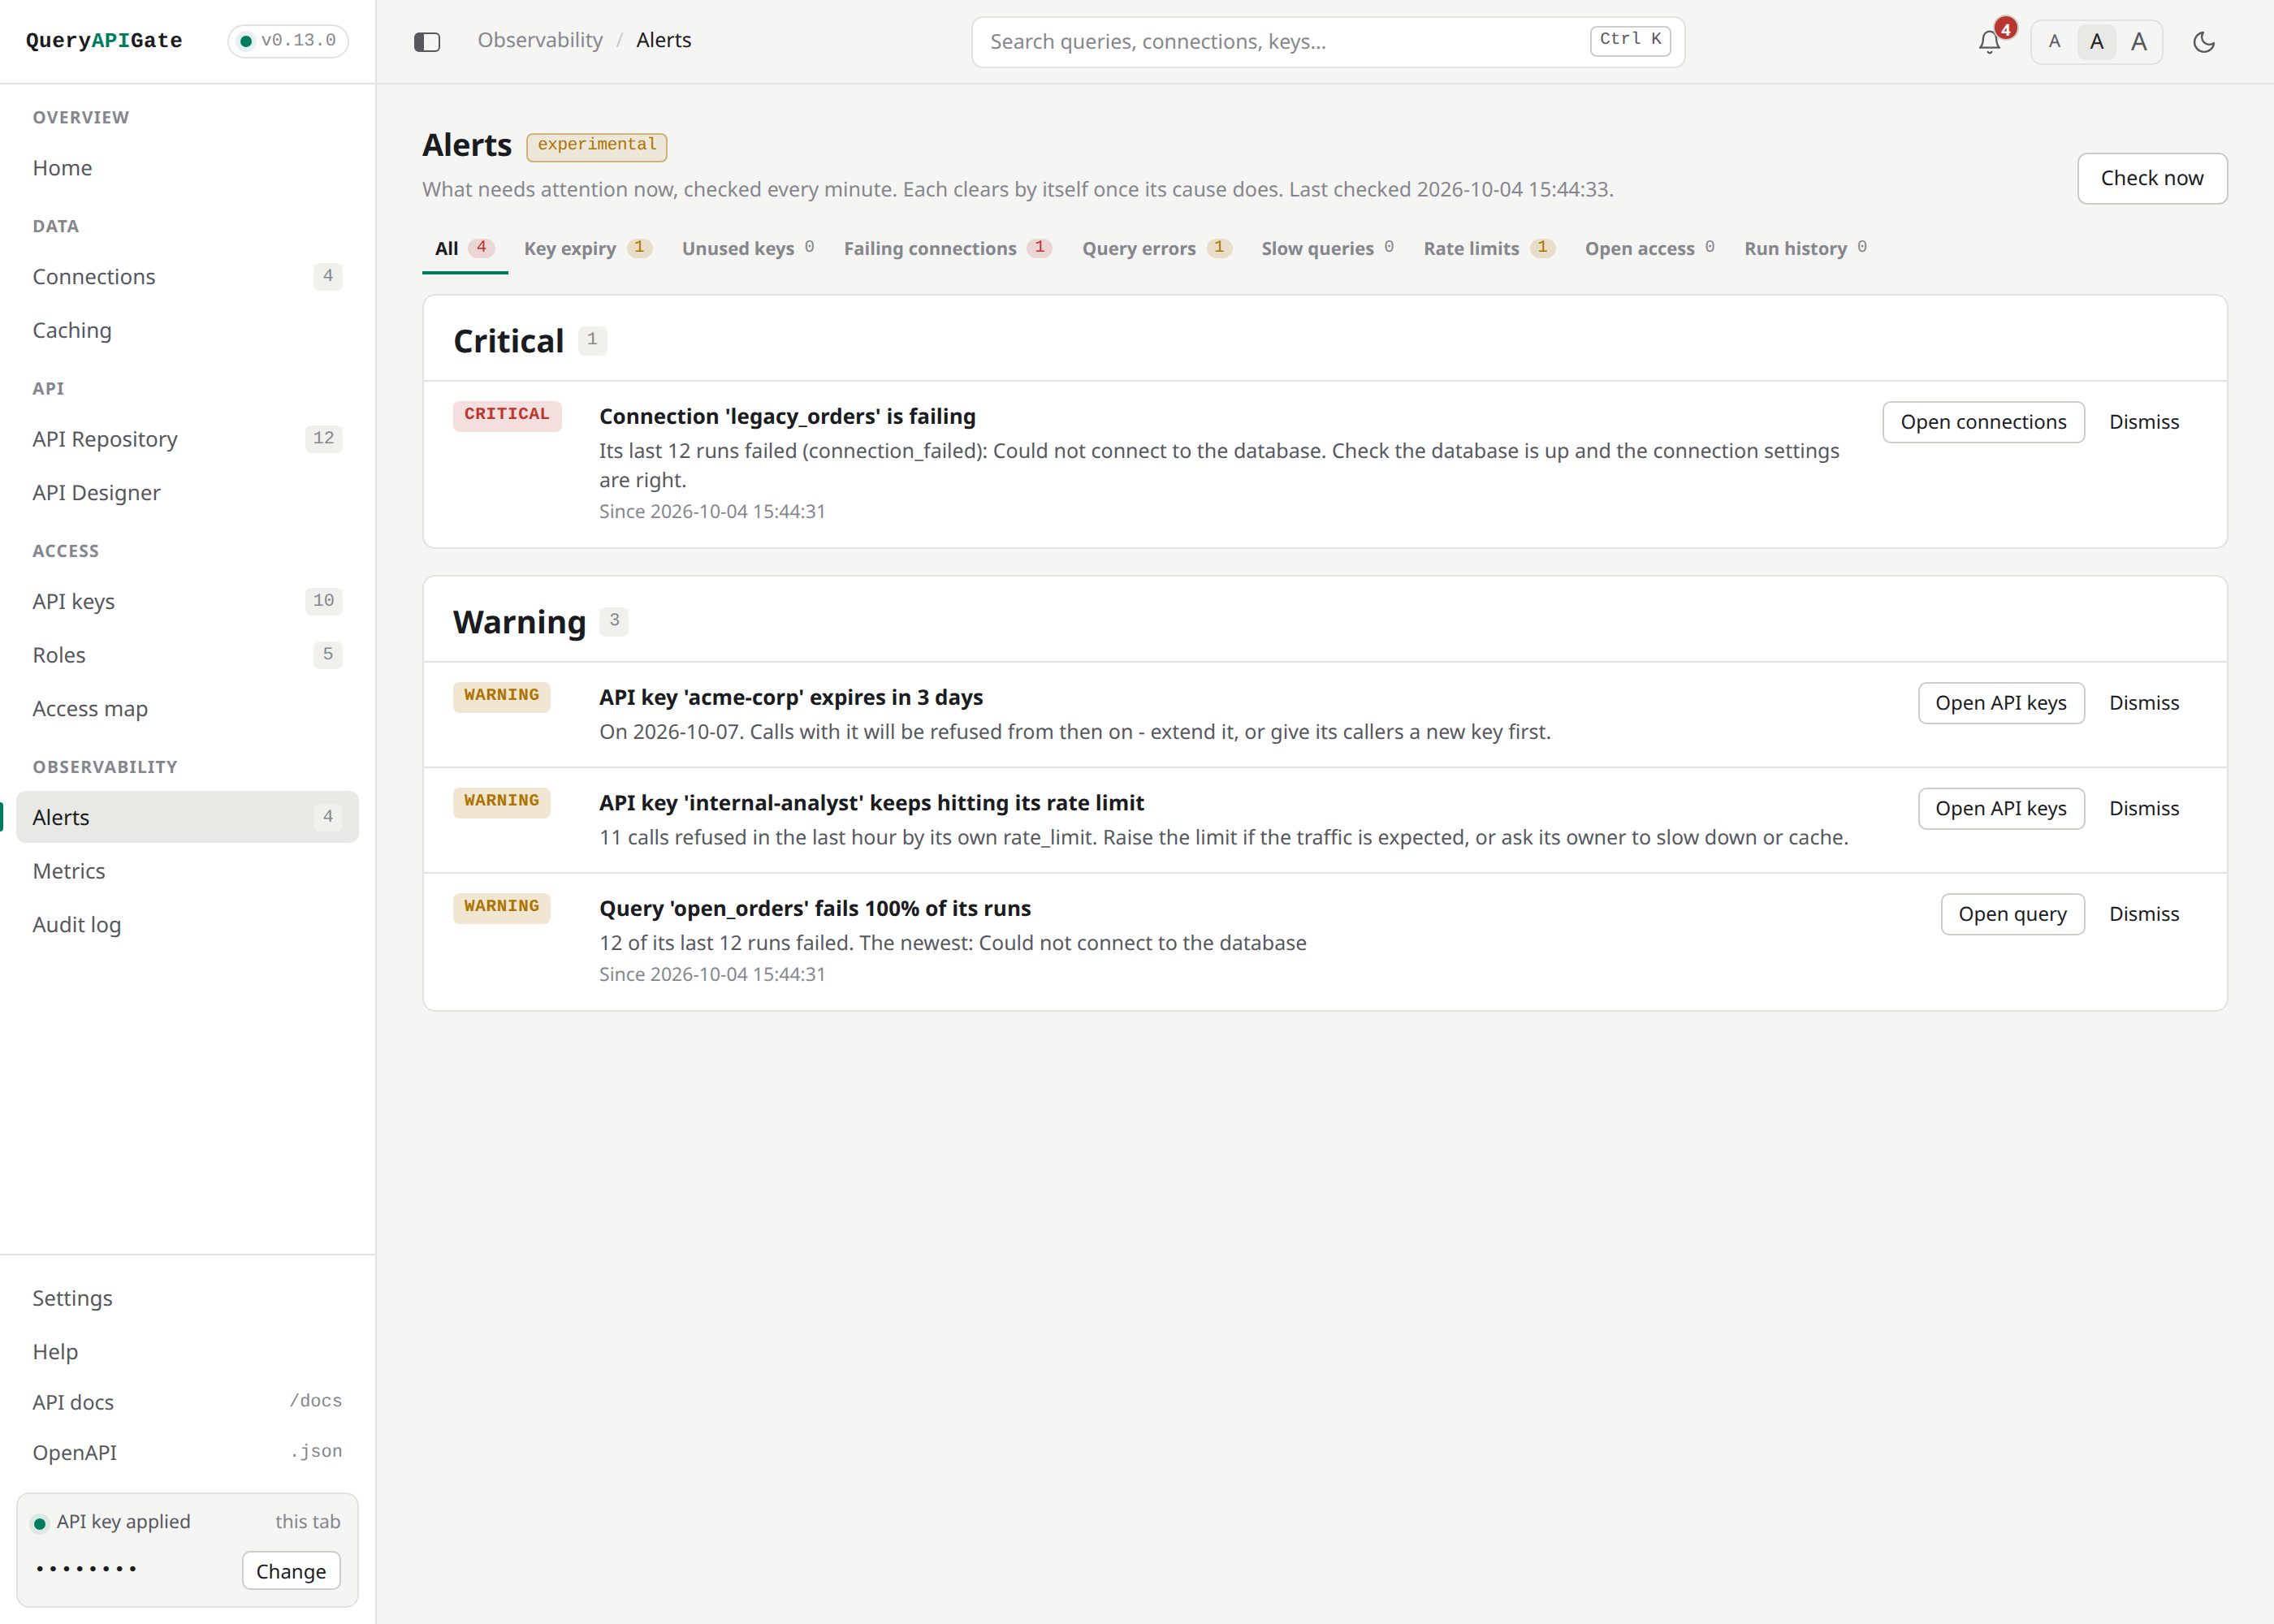Screen dimensions: 2274x1624
Task: Dismiss the acme-corp key expiry alert
Action: 2144,703
